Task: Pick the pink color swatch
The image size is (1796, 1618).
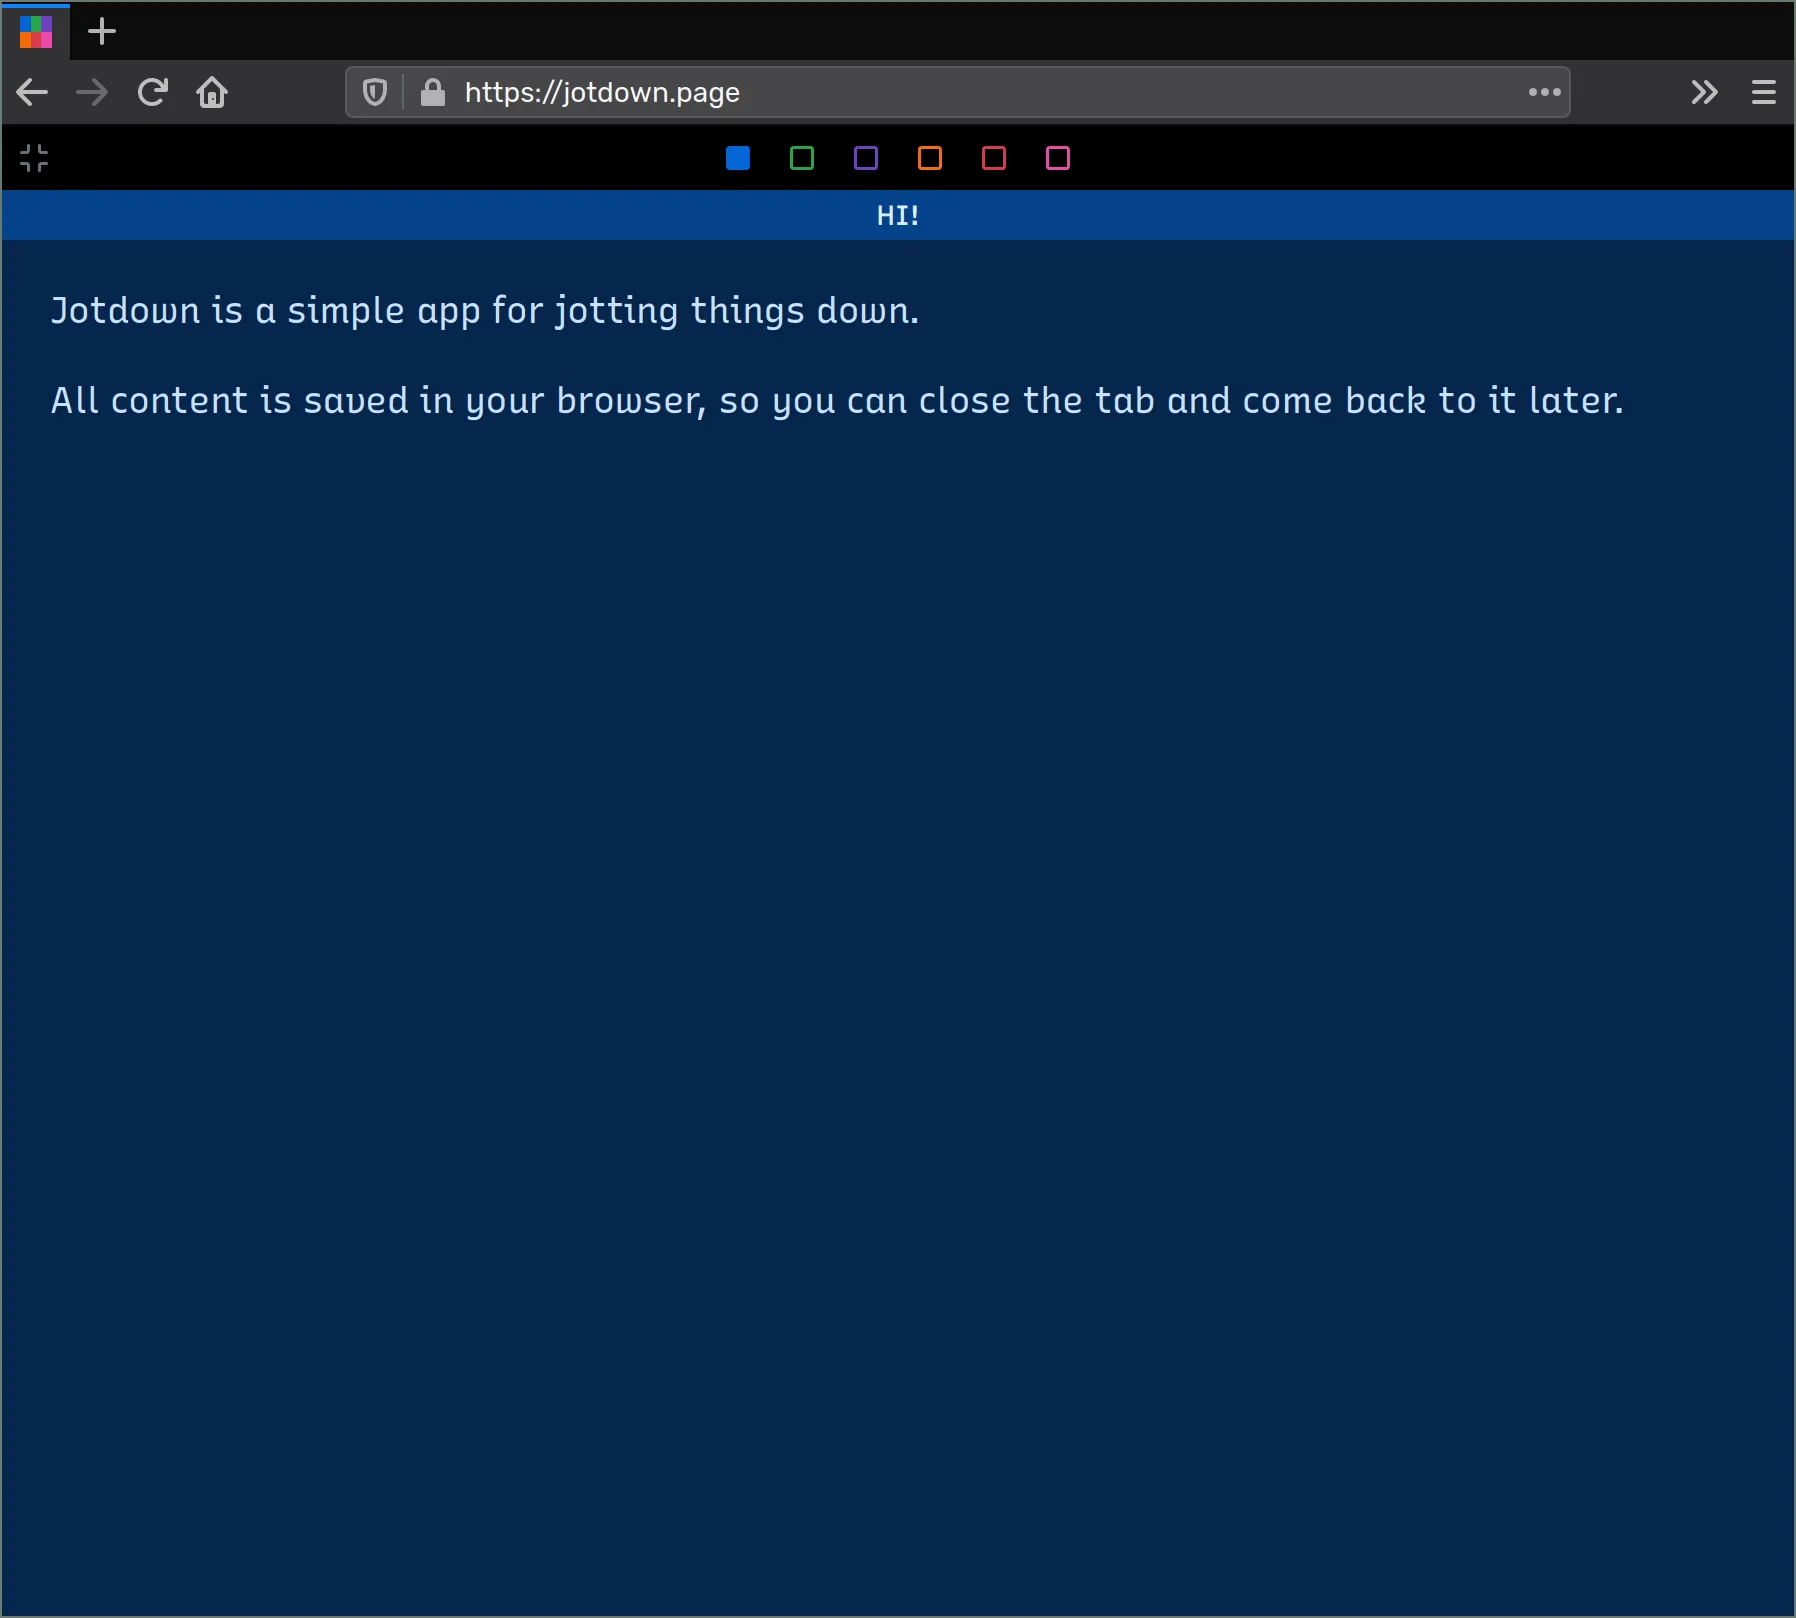Action: point(1057,158)
